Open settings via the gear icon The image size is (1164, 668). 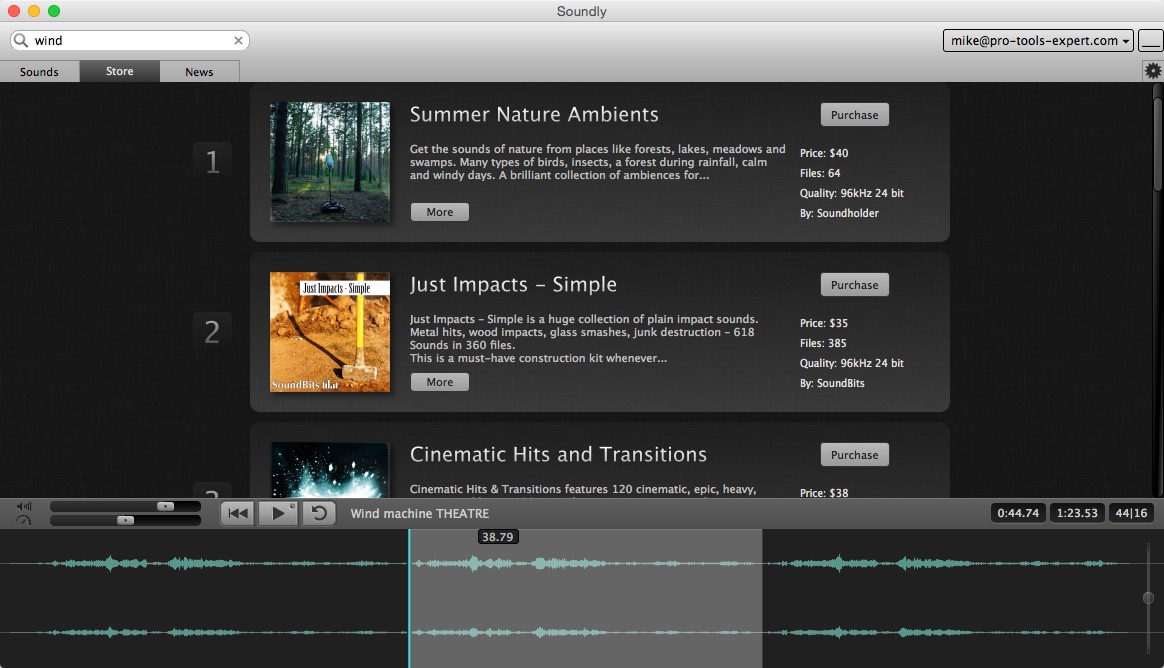tap(1153, 71)
